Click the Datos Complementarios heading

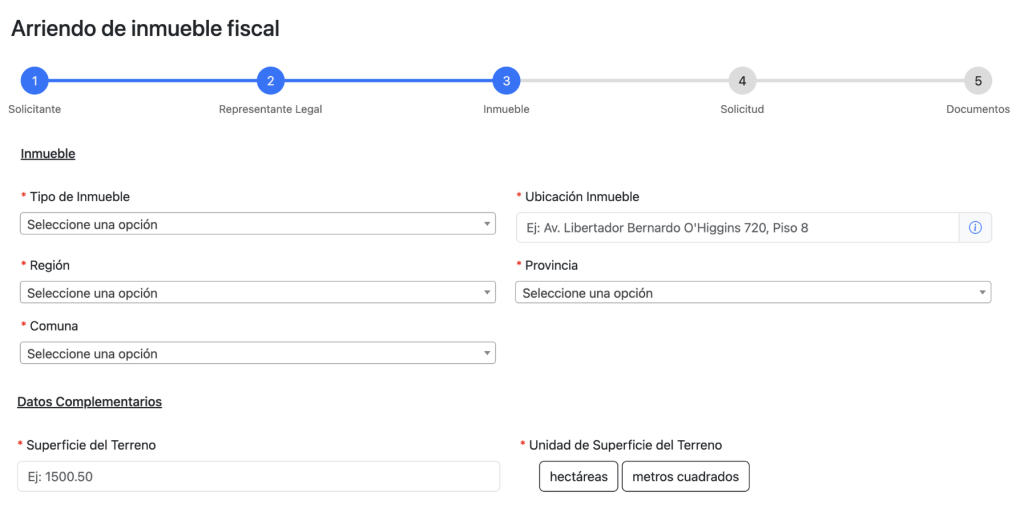pos(89,402)
